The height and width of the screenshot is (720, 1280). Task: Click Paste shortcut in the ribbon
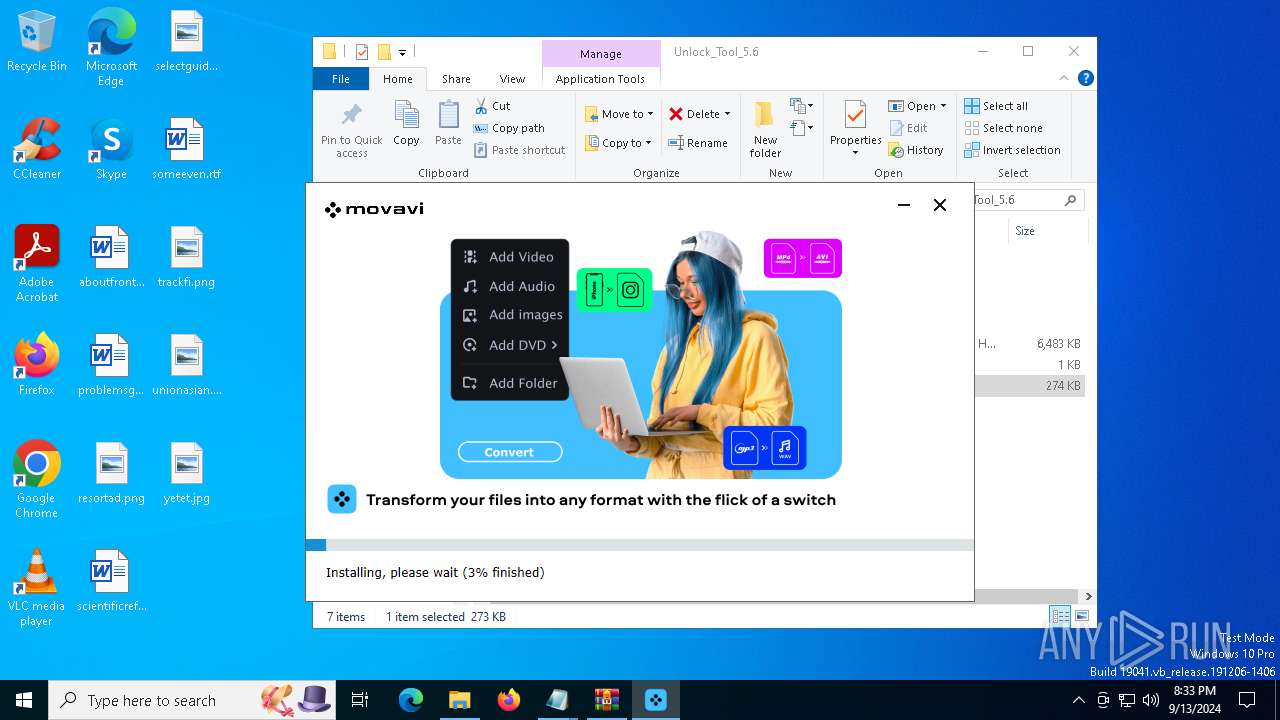click(520, 150)
